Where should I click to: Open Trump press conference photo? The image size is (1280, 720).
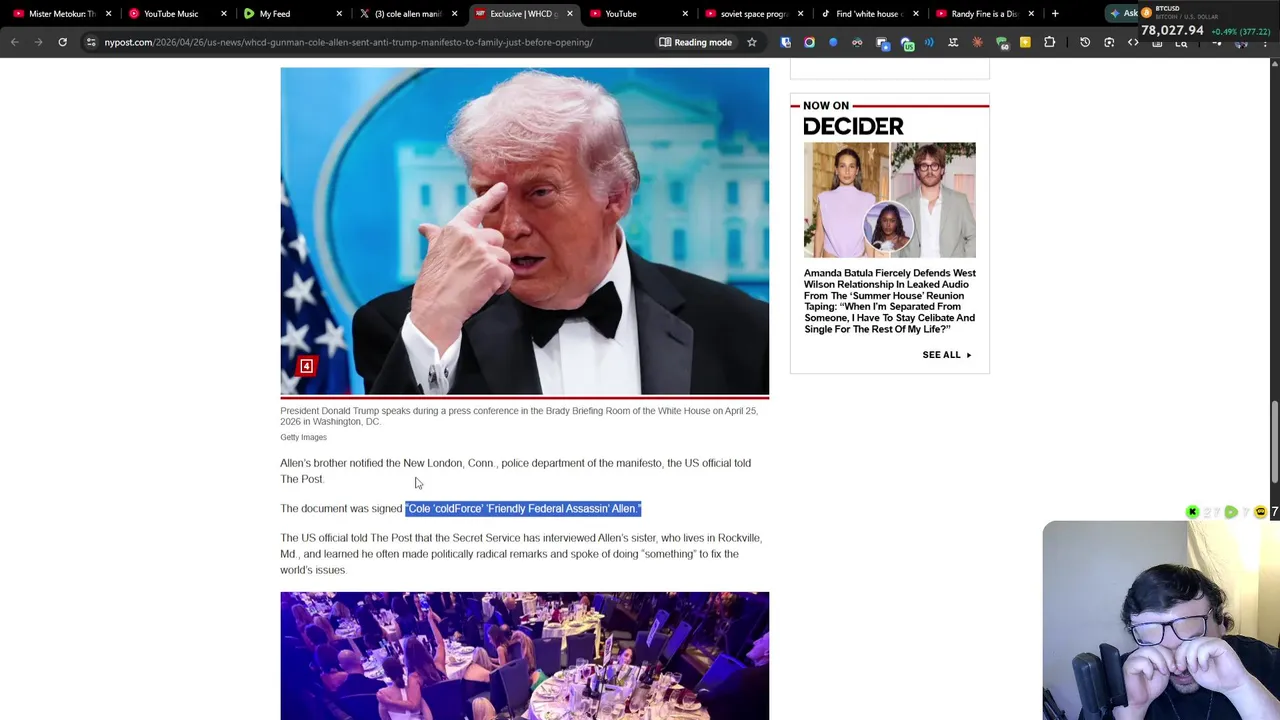525,231
